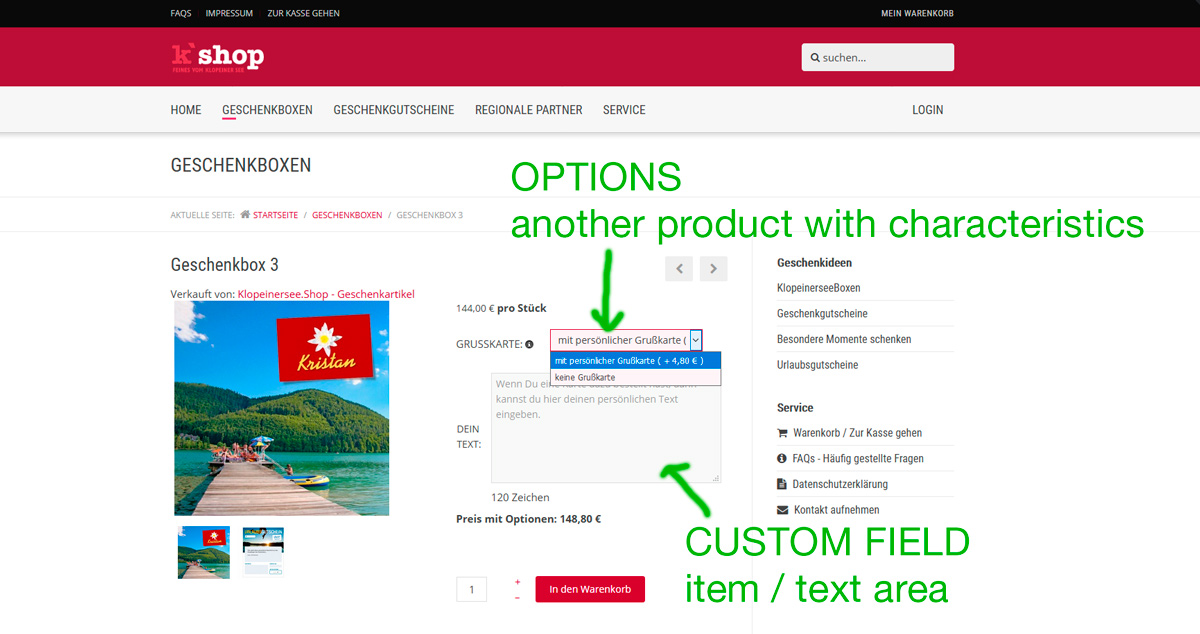Open GESCHENKGUTSCHEINE in main navigation
The image size is (1200, 634).
click(394, 110)
